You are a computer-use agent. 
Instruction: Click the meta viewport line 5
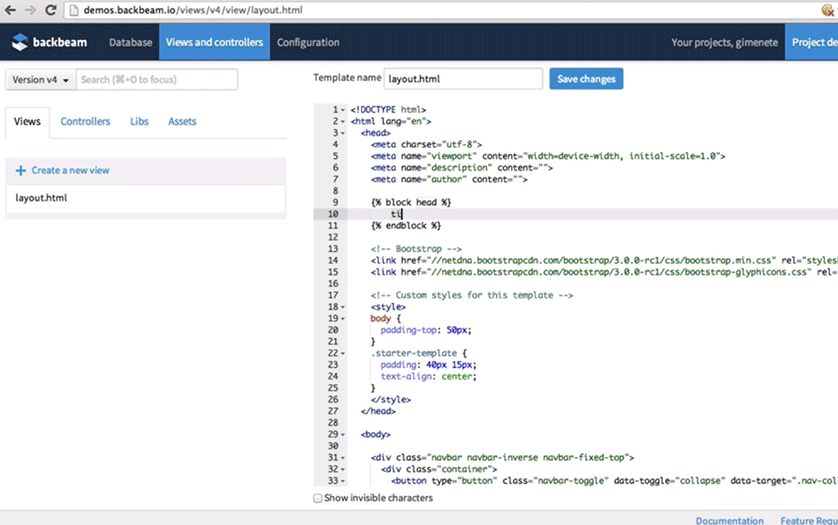pos(548,156)
